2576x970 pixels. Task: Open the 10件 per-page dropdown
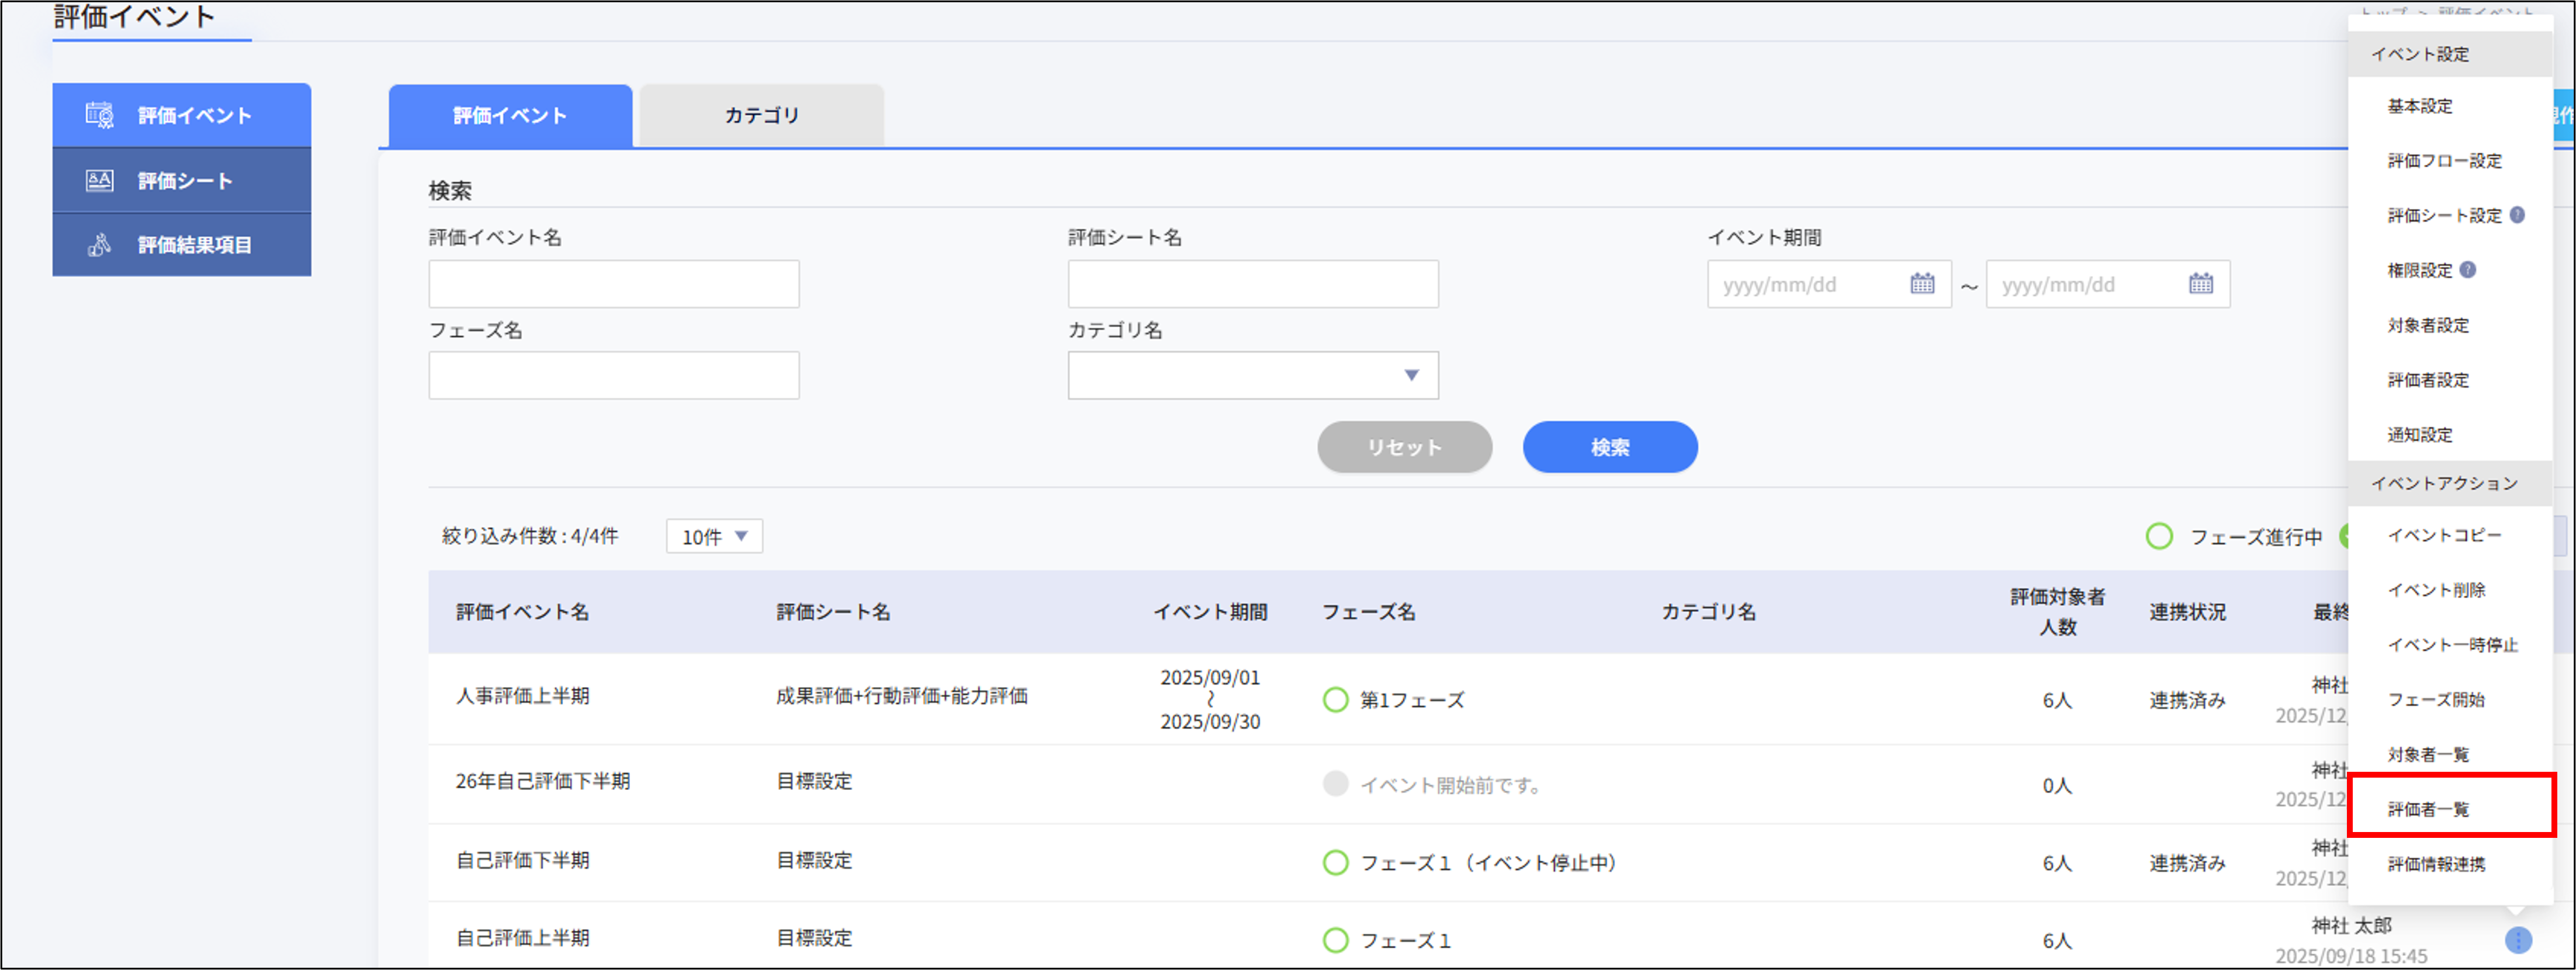point(714,536)
